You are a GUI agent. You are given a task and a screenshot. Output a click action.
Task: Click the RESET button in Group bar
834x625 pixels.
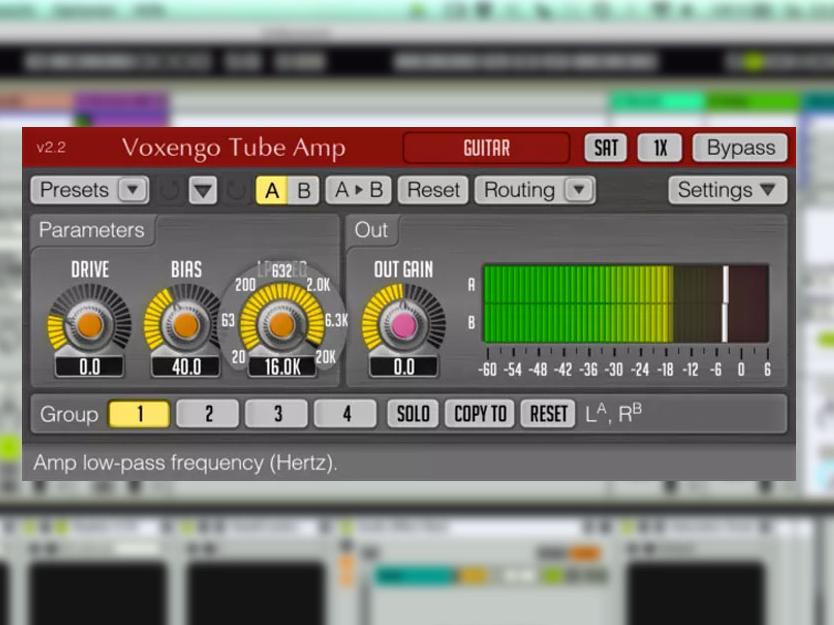coord(548,414)
